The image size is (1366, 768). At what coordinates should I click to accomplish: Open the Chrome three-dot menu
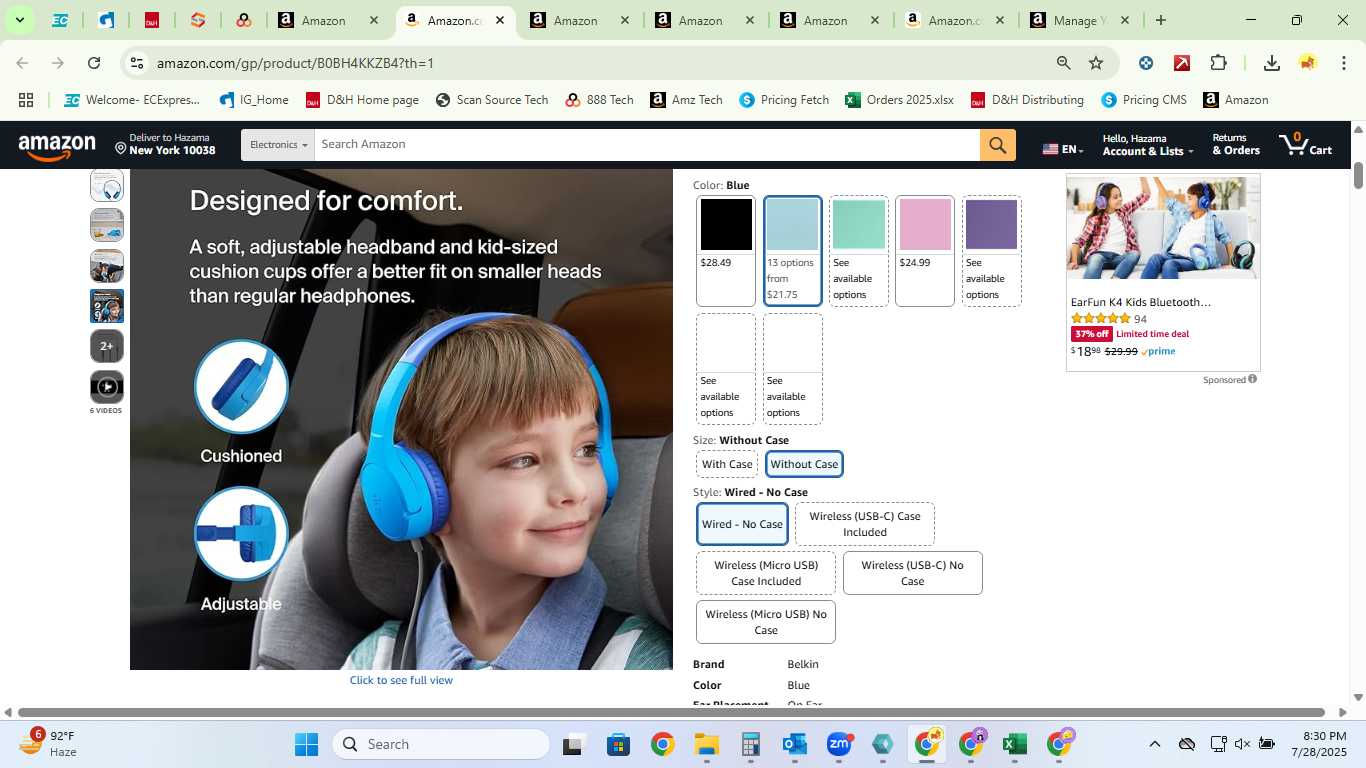pyautogui.click(x=1343, y=63)
